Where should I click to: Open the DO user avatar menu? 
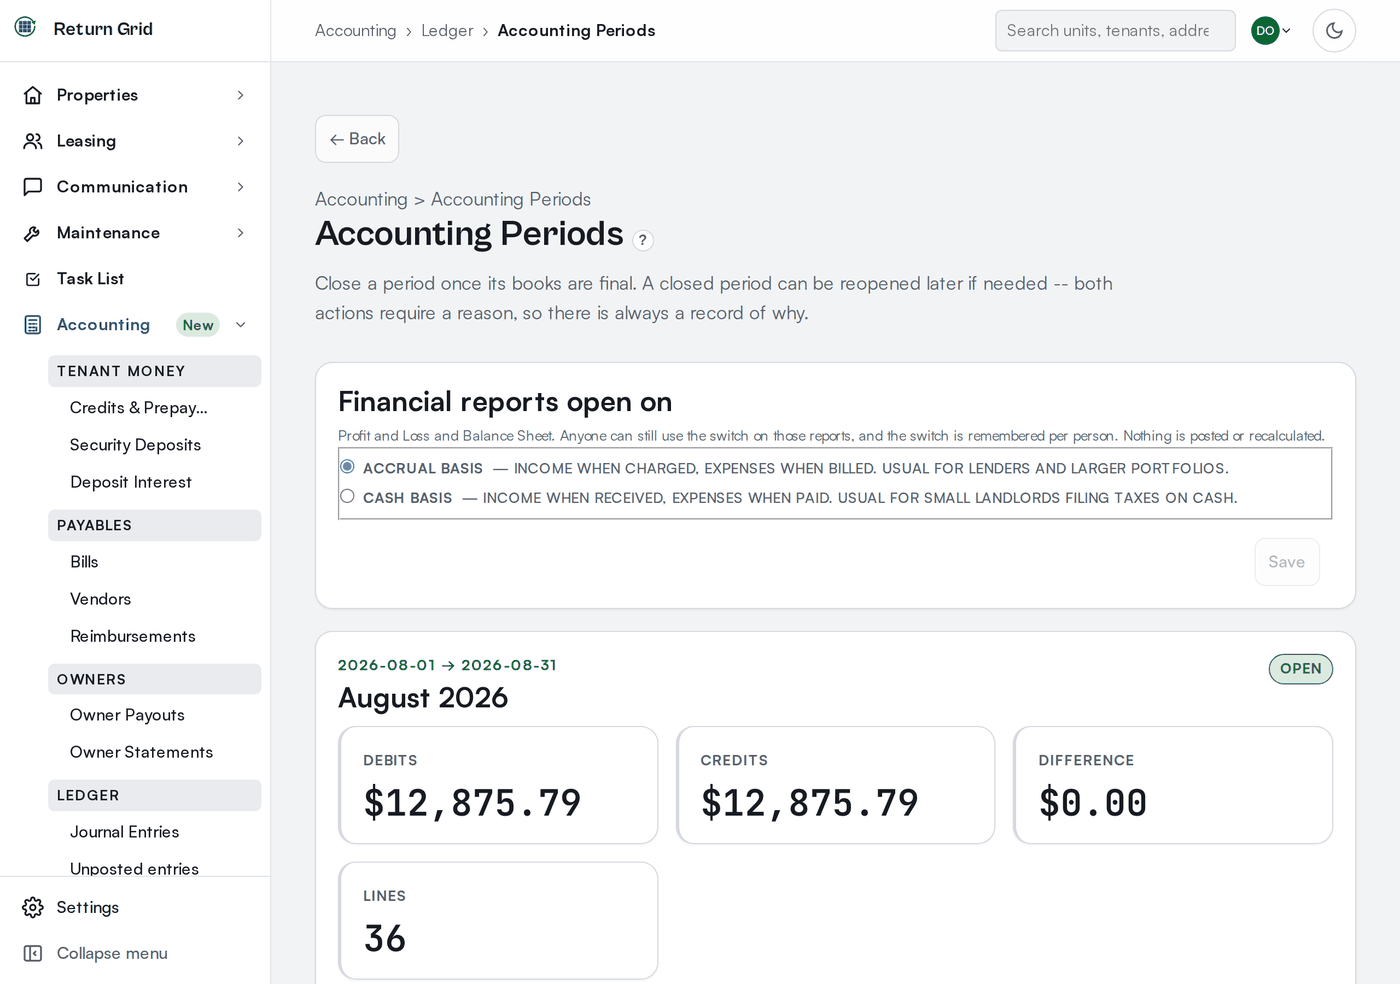[x=1271, y=30]
